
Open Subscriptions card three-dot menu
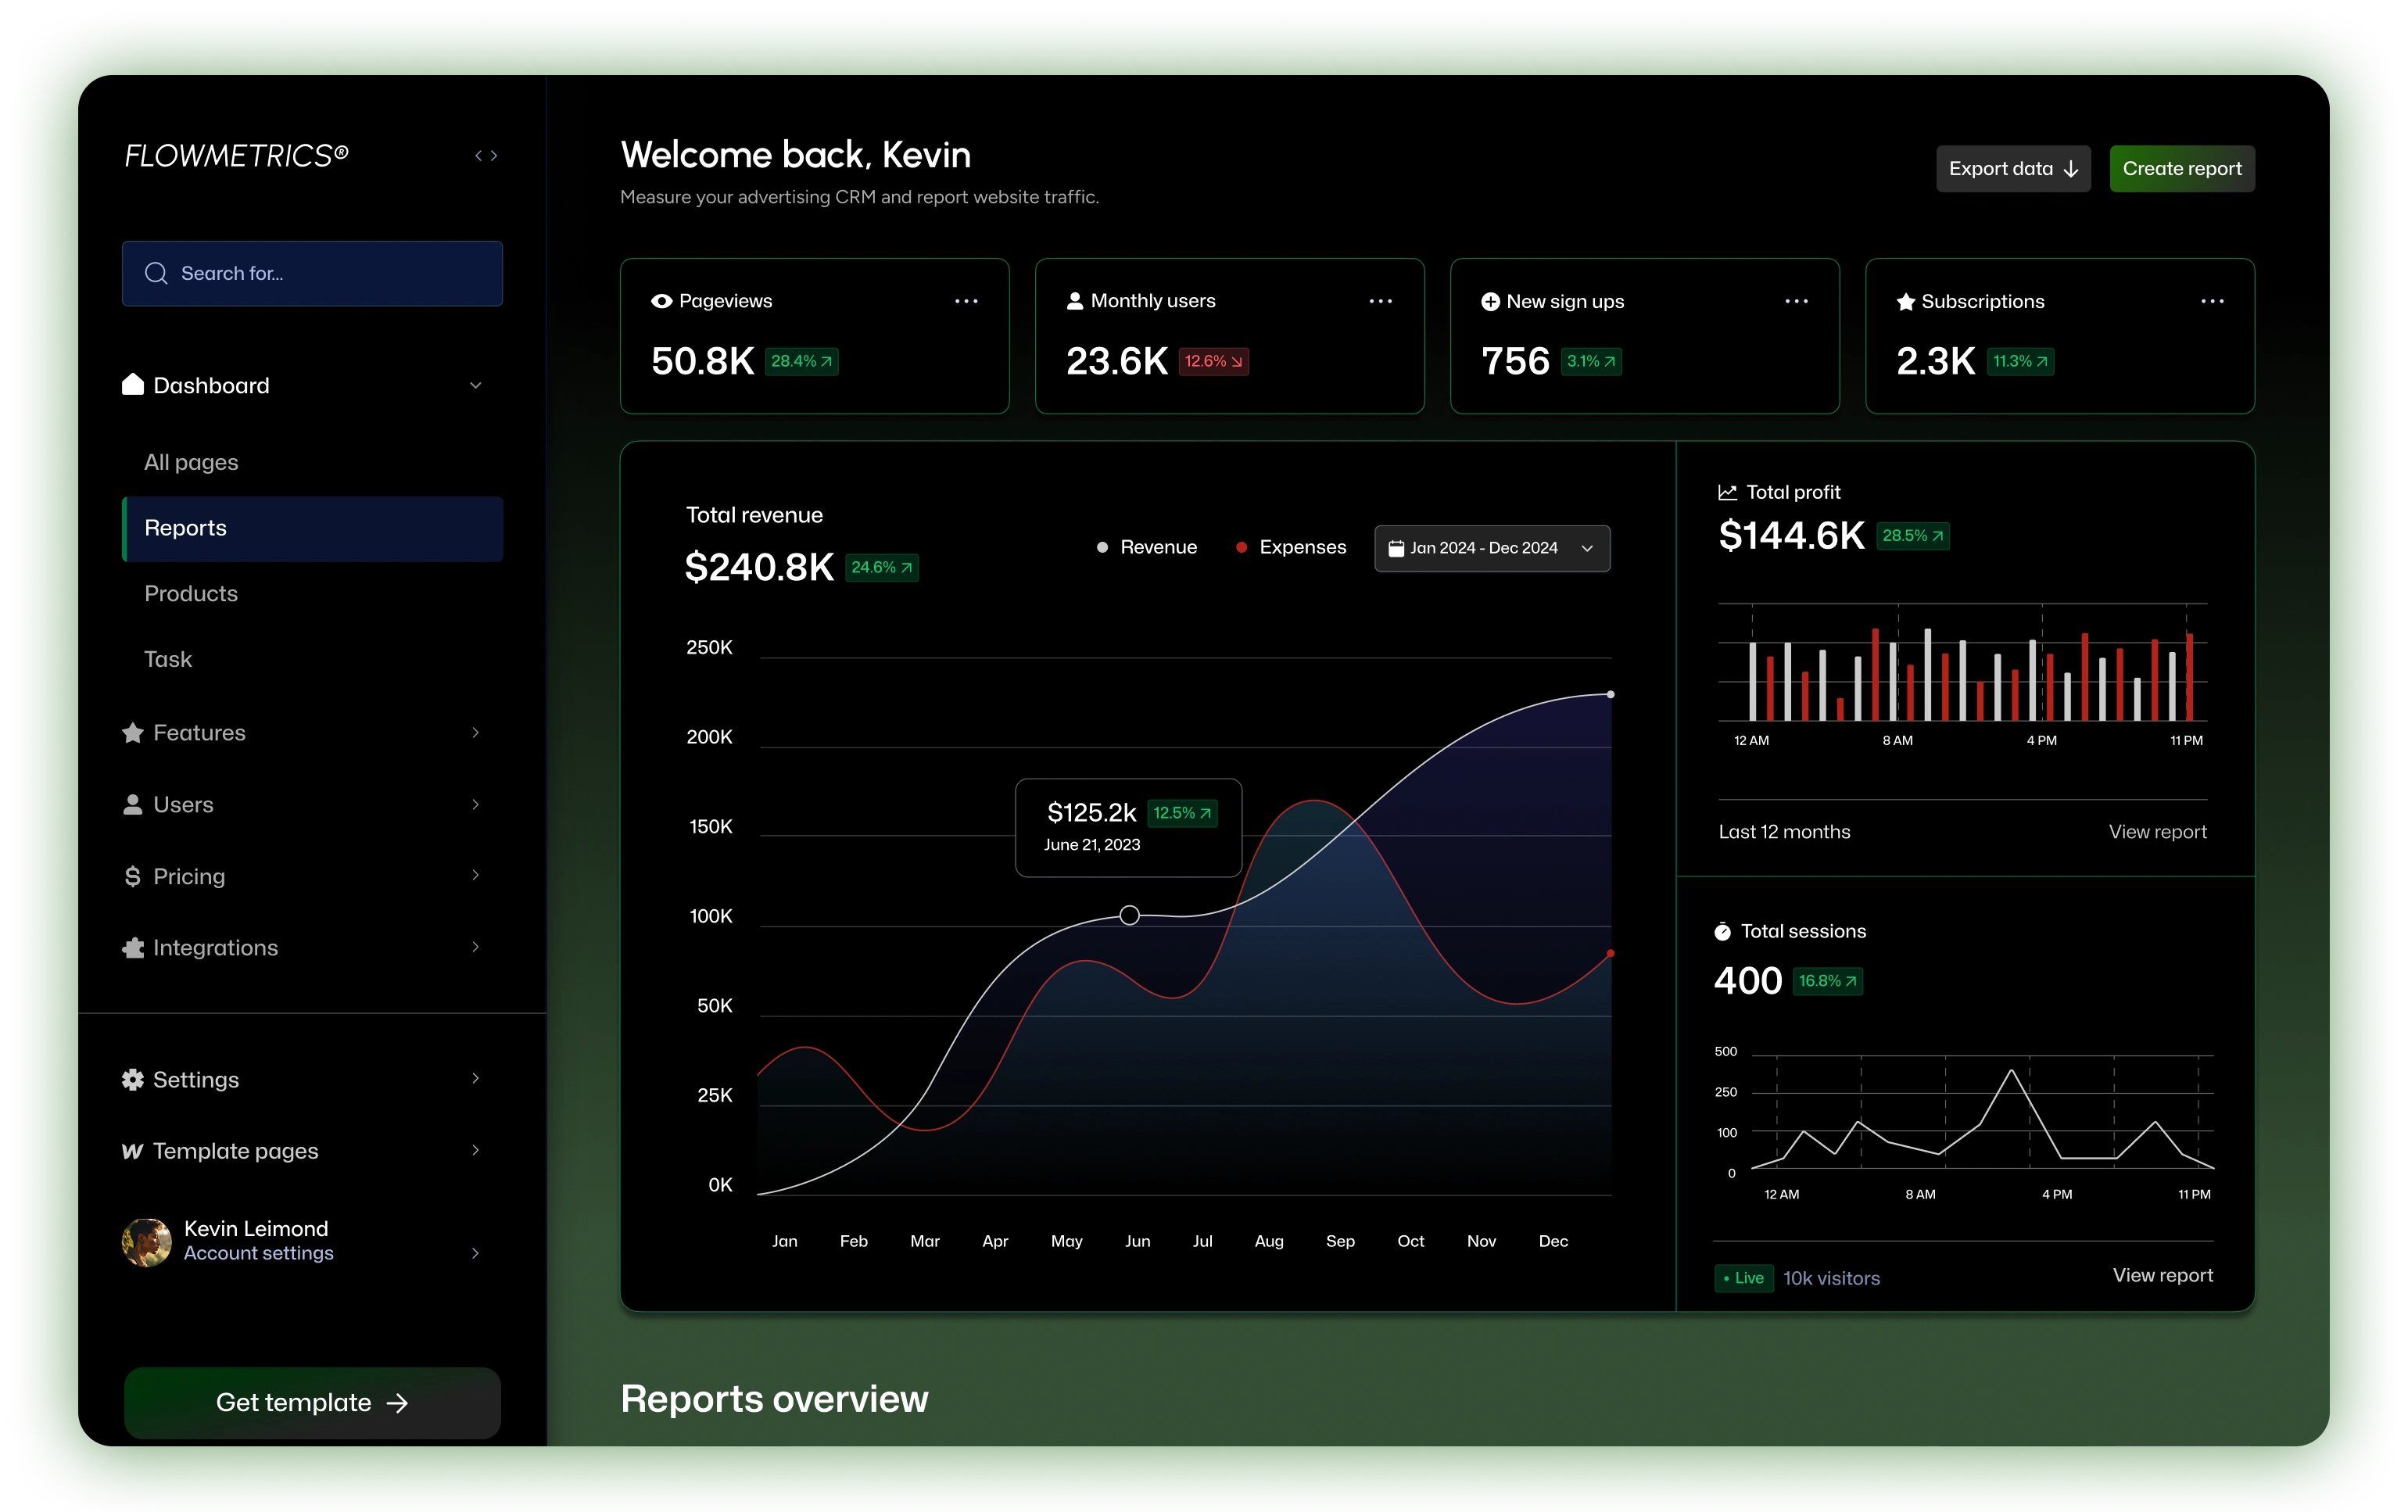point(2212,301)
